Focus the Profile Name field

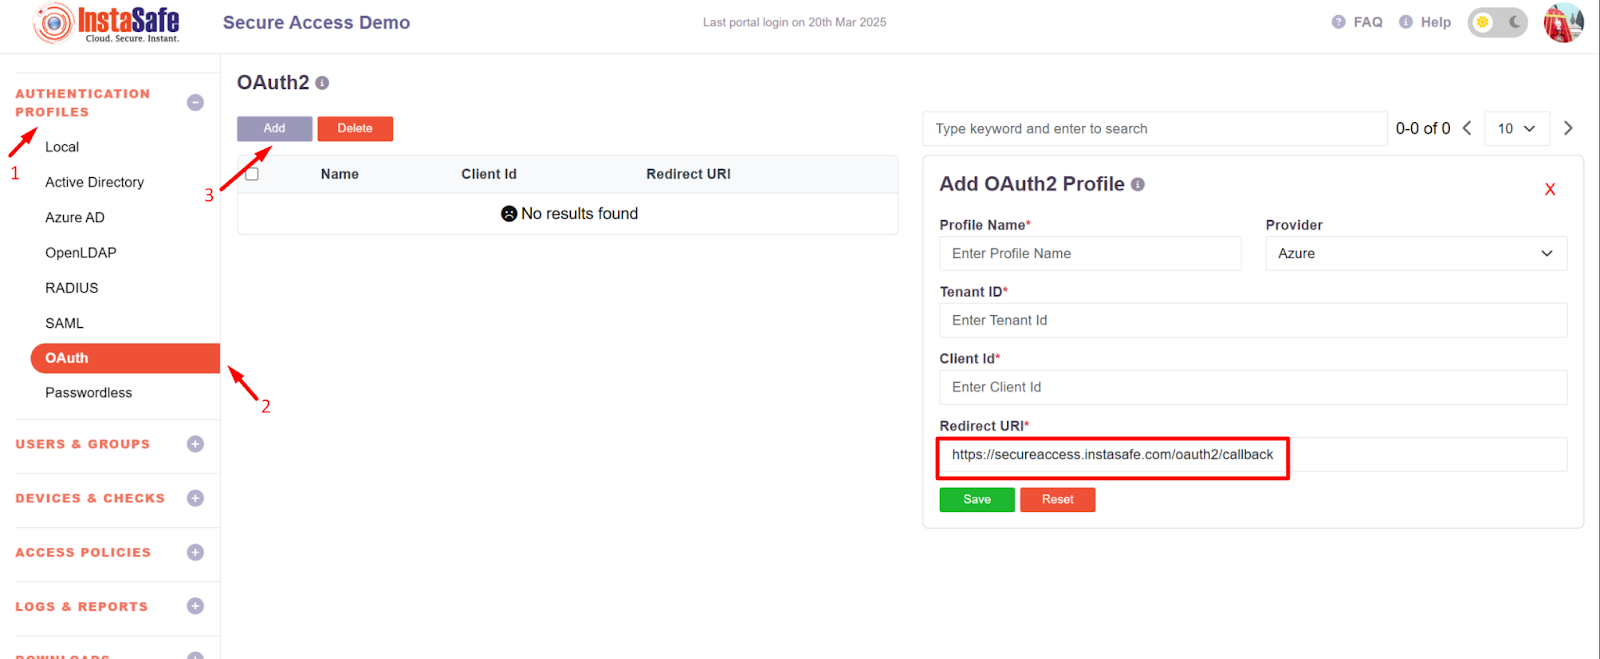pos(1090,253)
